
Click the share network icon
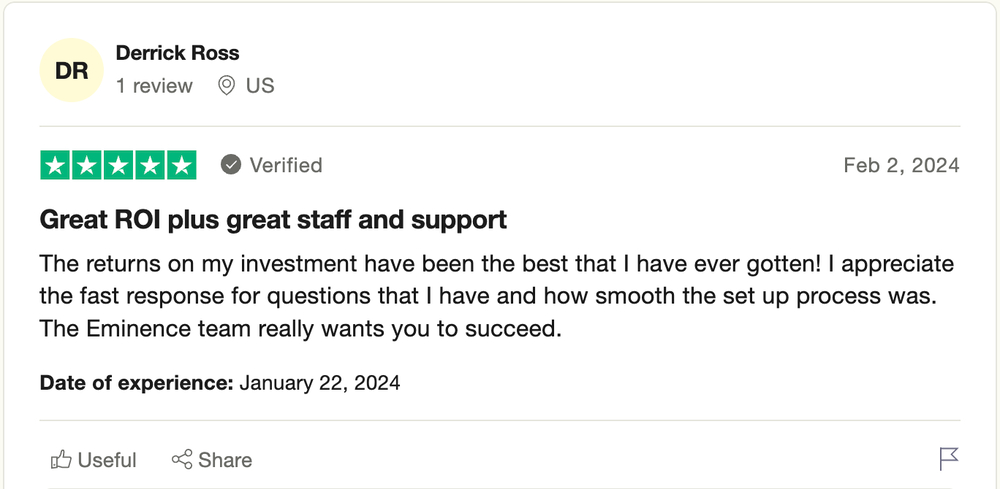[182, 459]
